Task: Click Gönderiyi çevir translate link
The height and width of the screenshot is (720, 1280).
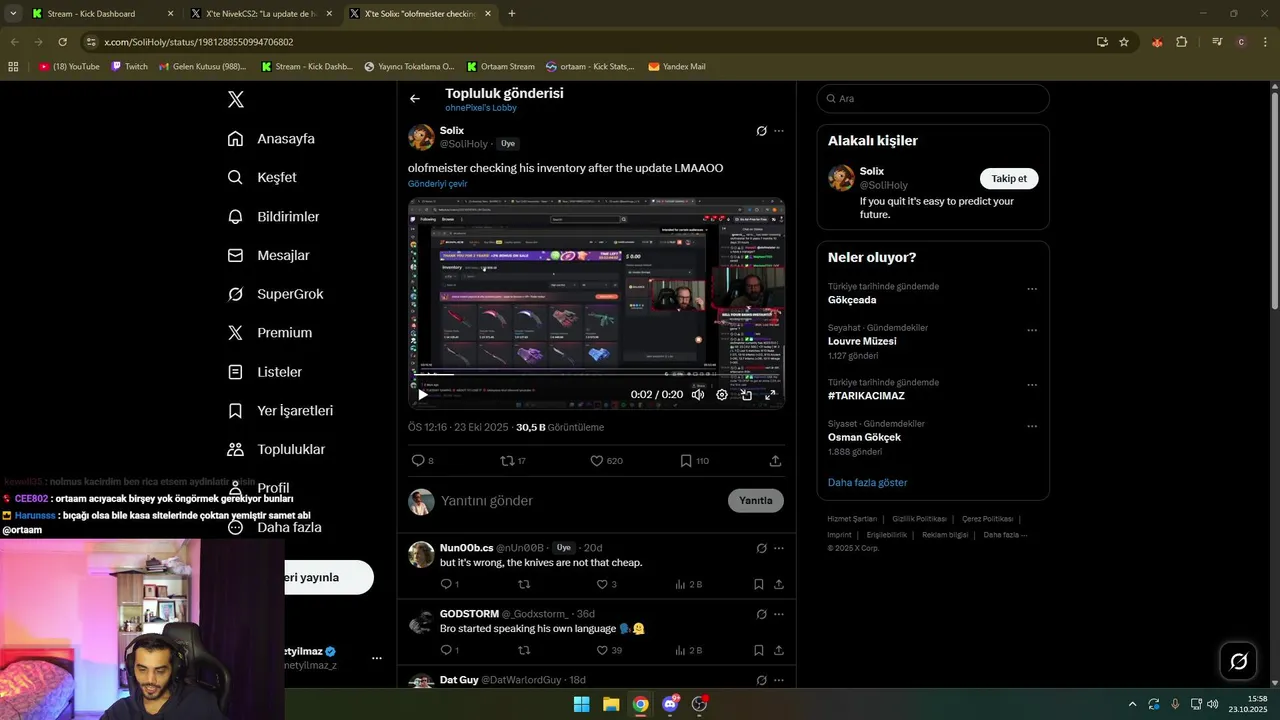Action: pos(437,184)
